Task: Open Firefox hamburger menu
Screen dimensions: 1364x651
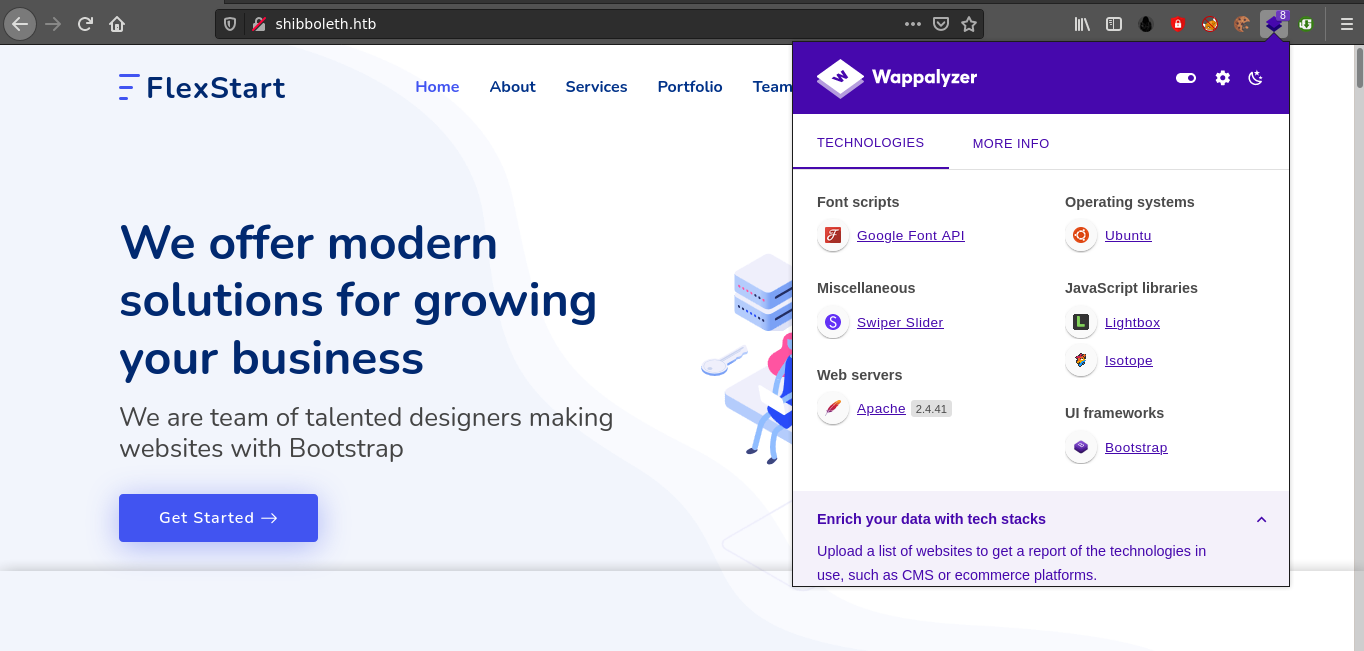Action: [x=1346, y=24]
